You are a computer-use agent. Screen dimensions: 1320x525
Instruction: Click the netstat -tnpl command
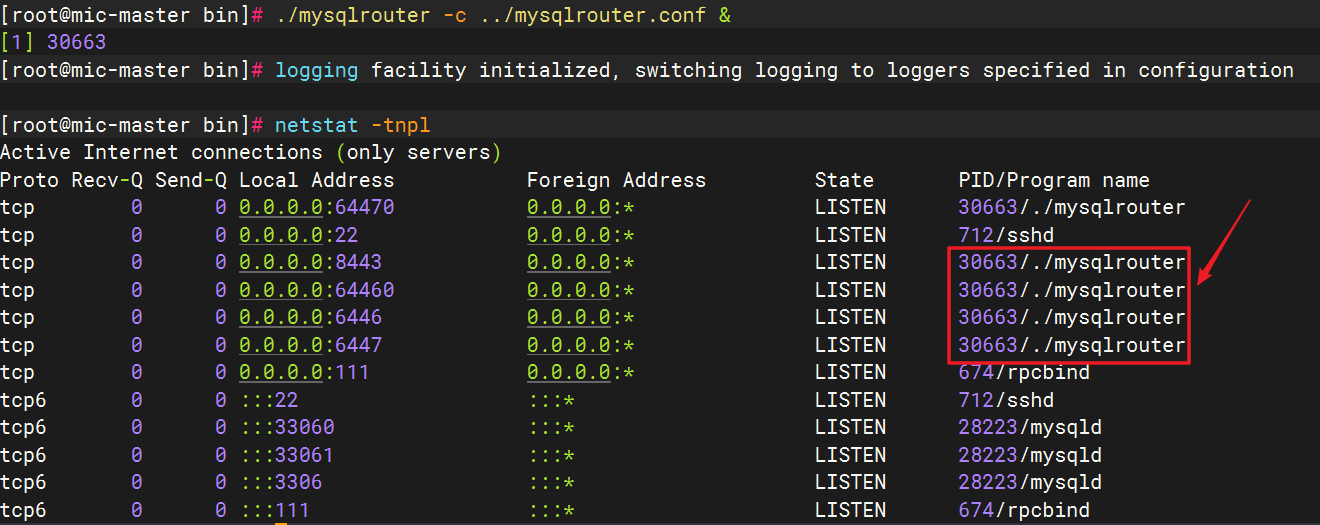tap(353, 125)
